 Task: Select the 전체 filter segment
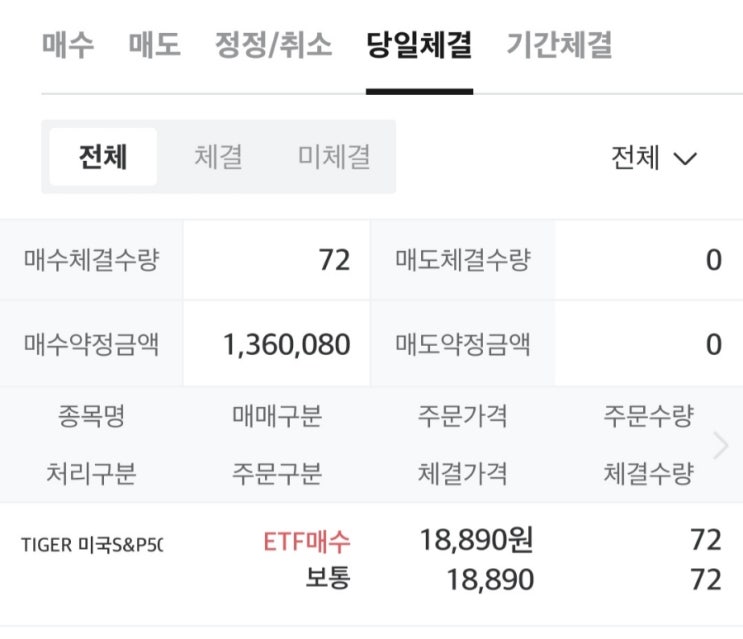pyautogui.click(x=103, y=157)
